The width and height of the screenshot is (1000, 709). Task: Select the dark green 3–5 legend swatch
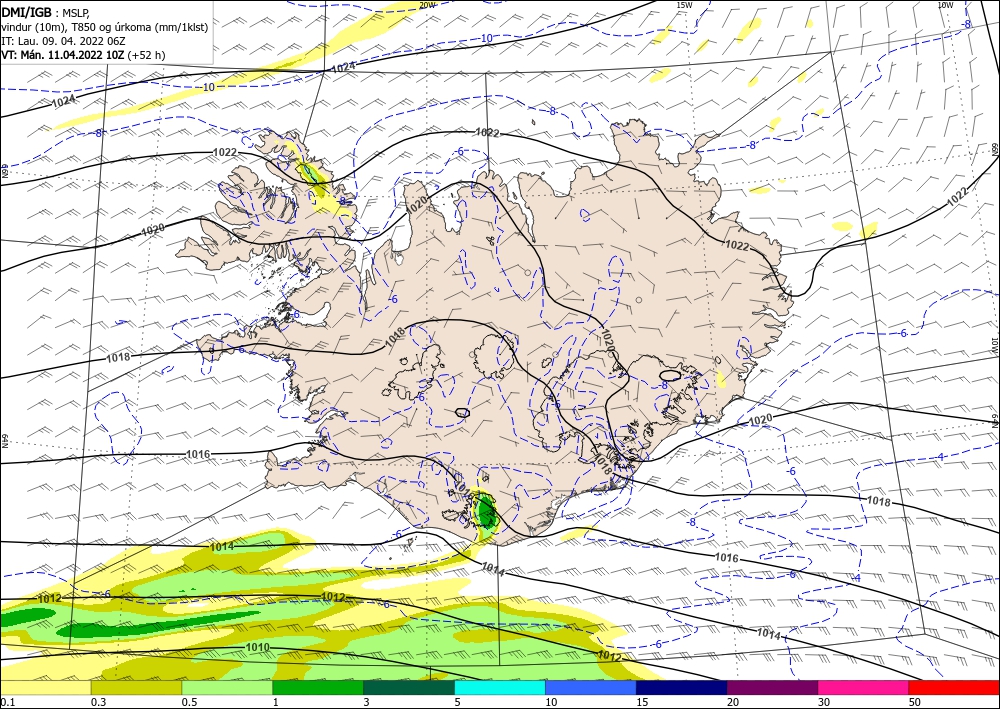(409, 687)
